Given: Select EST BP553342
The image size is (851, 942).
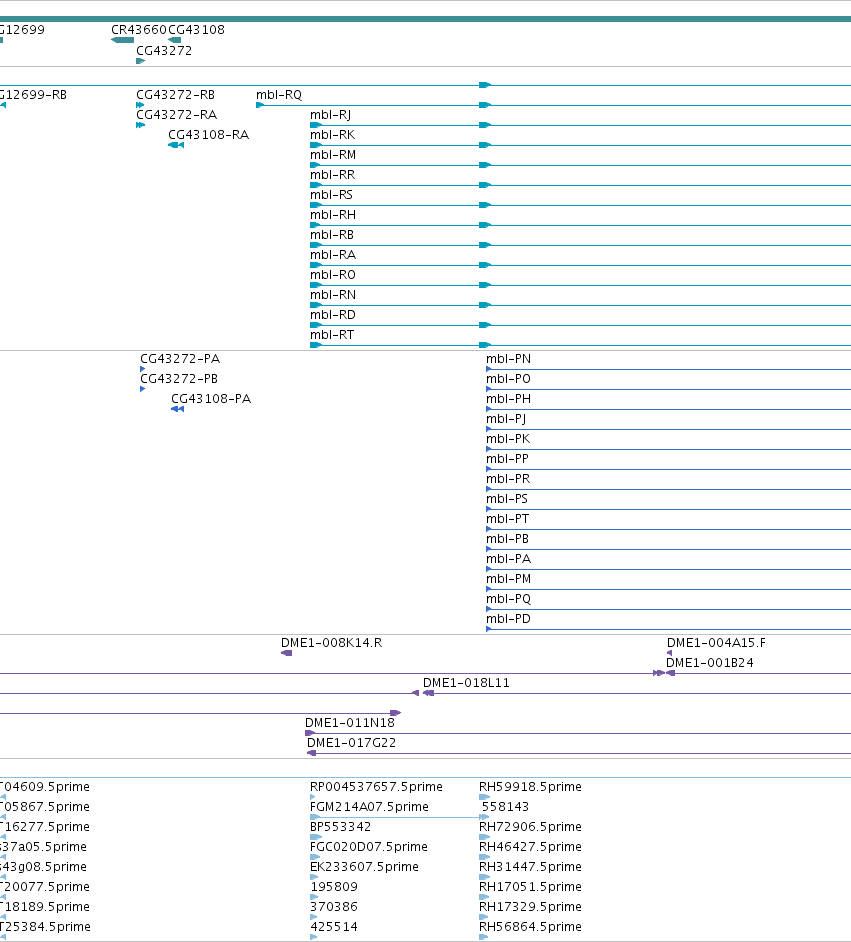Looking at the screenshot, I should [341, 827].
